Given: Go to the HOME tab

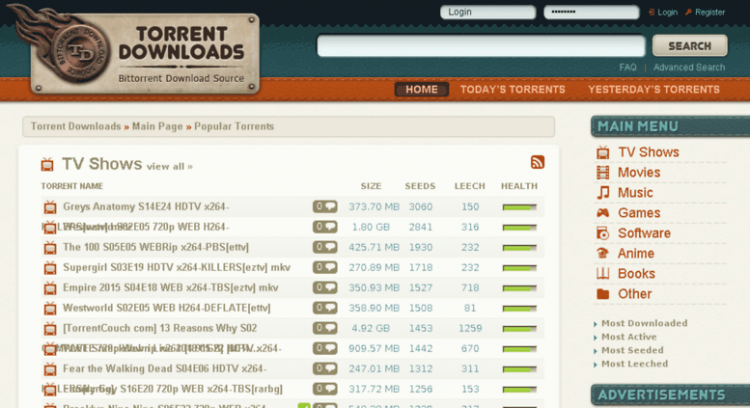Looking at the screenshot, I should (x=421, y=89).
